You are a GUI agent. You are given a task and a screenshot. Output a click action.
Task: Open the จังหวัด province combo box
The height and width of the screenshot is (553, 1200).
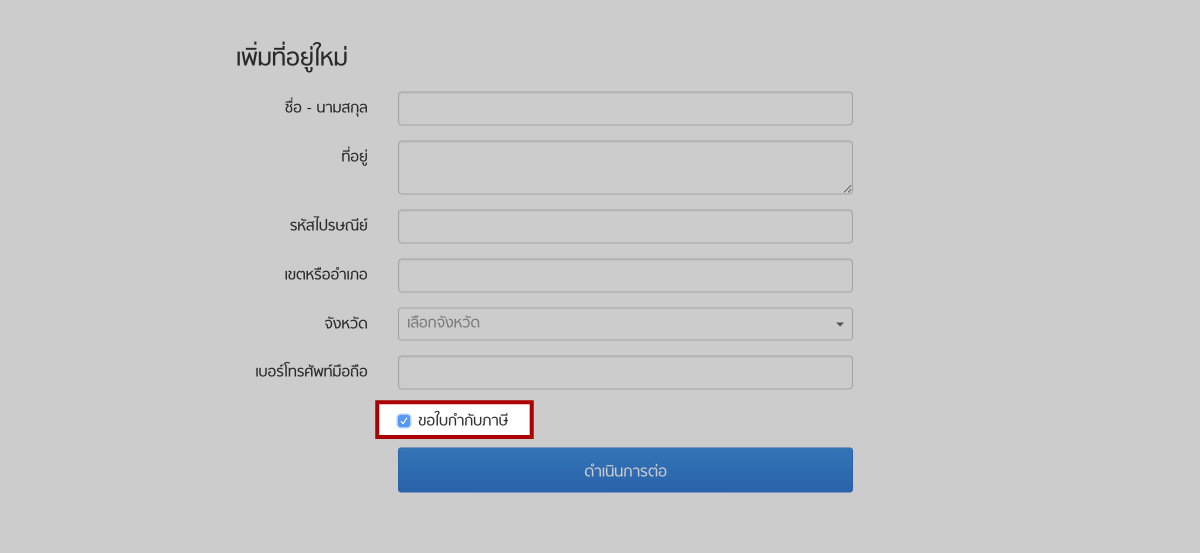click(x=625, y=324)
